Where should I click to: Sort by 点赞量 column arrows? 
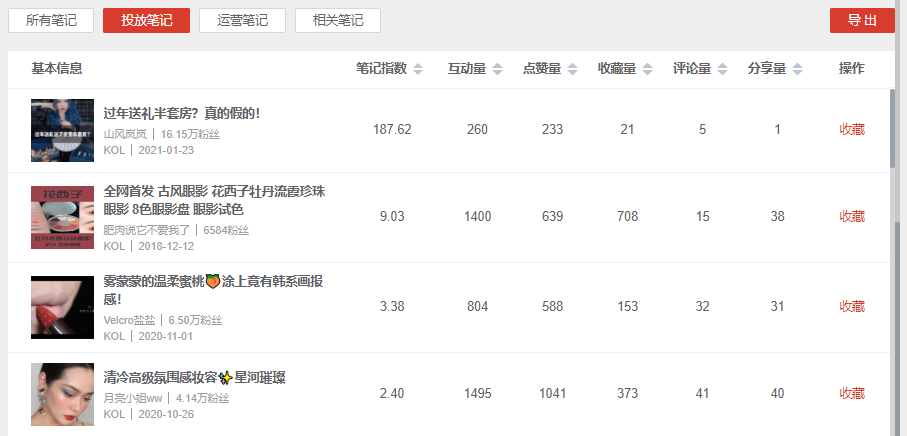click(x=572, y=69)
